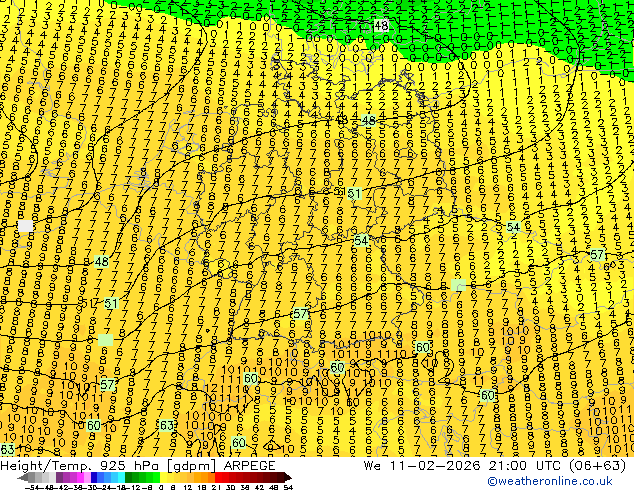Click the magenta legend color segment

80,477
